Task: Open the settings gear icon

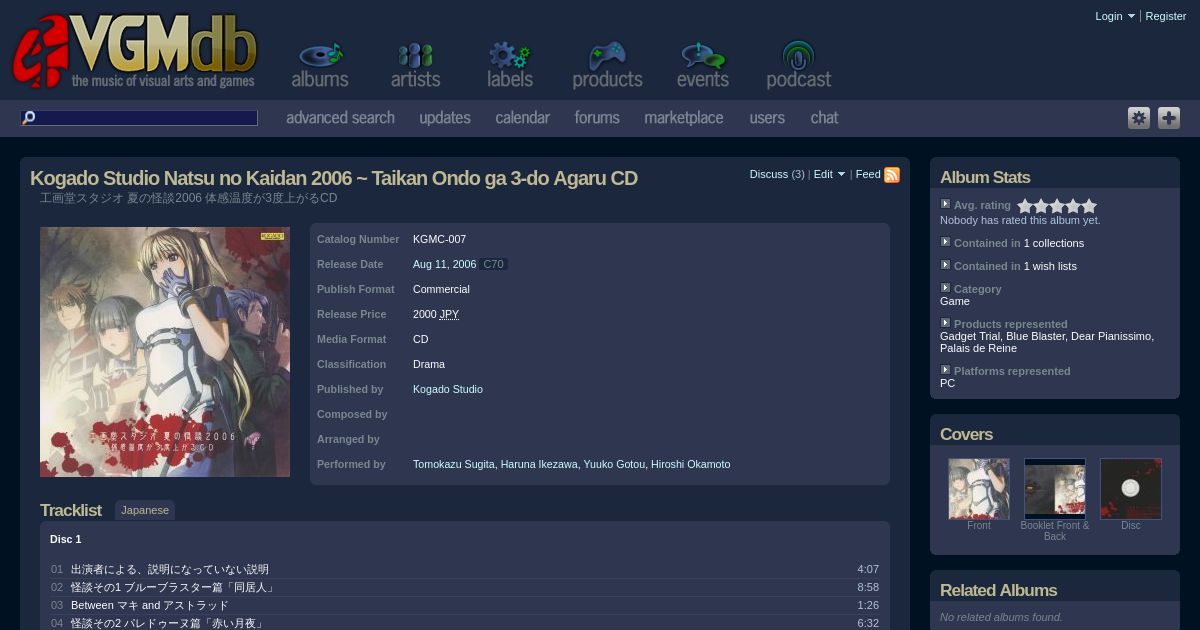Action: (1139, 118)
